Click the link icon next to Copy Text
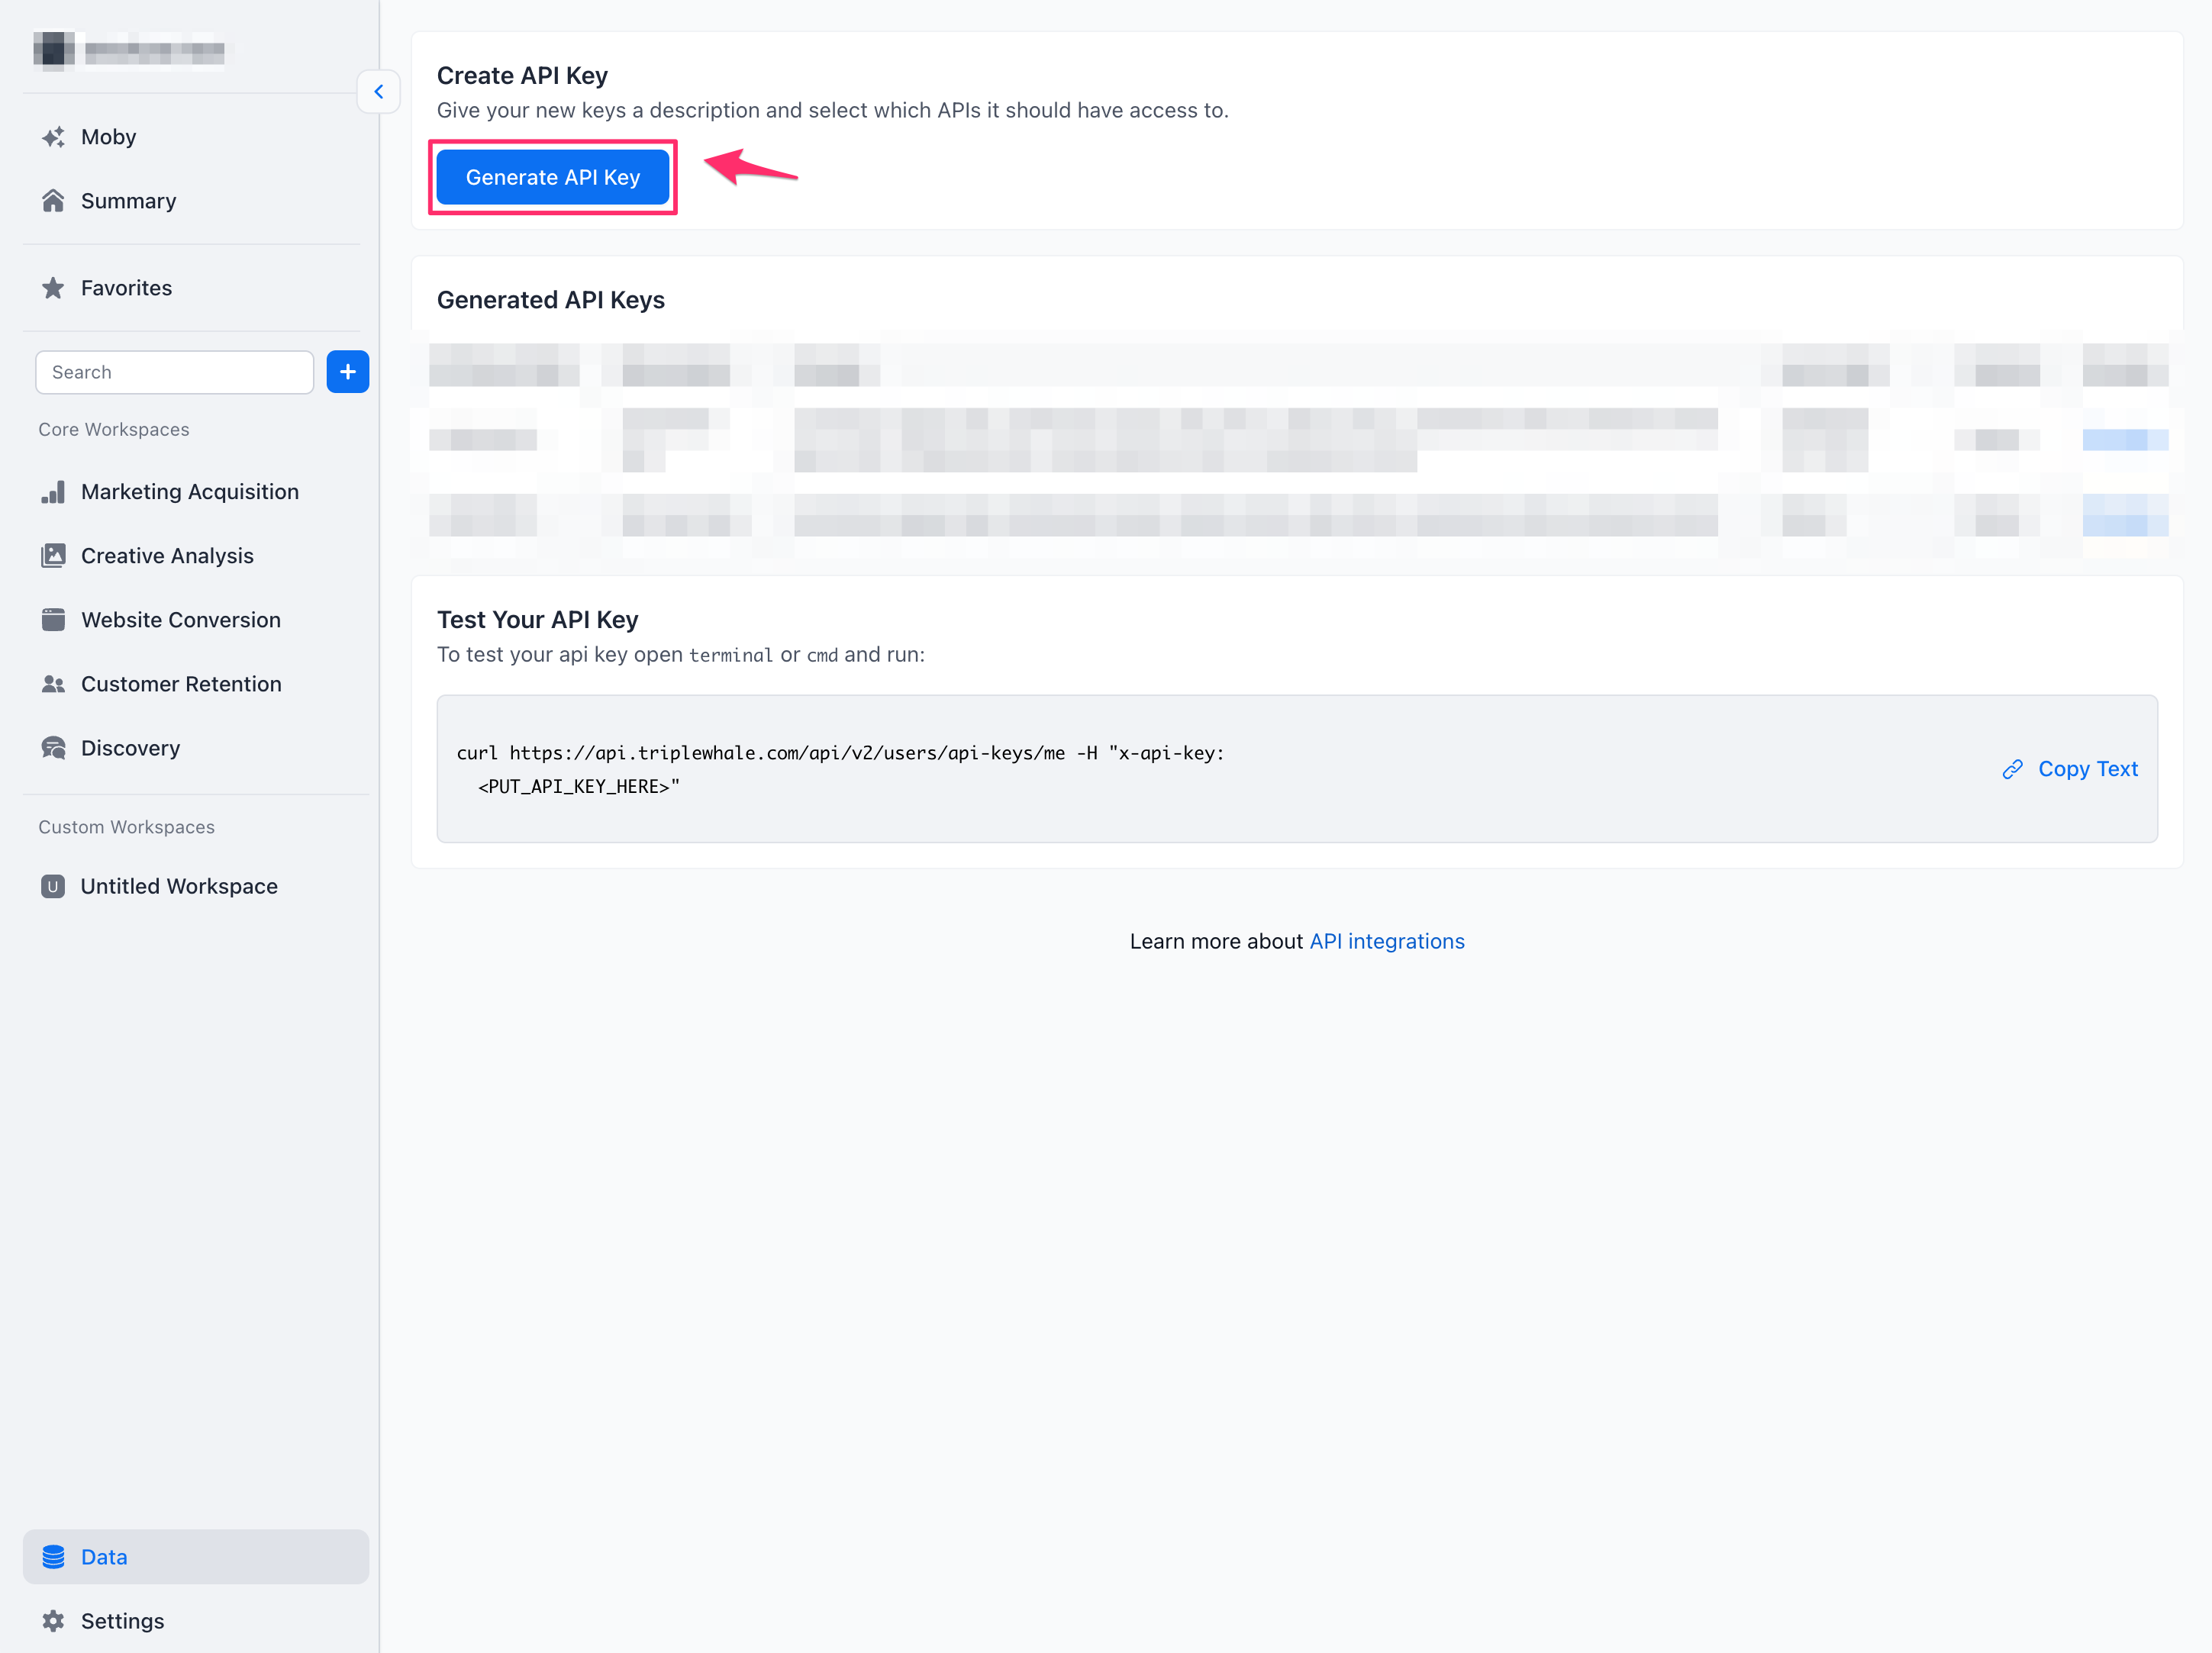 click(2013, 769)
